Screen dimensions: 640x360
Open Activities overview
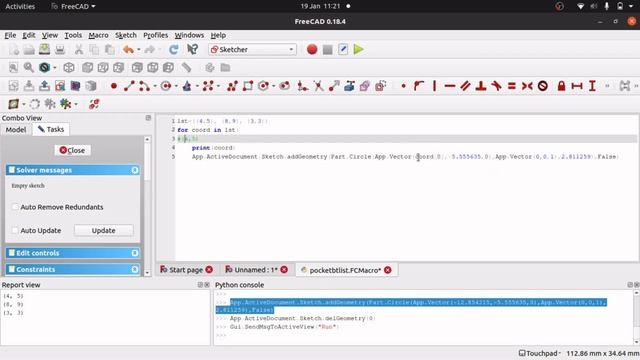[x=20, y=6]
